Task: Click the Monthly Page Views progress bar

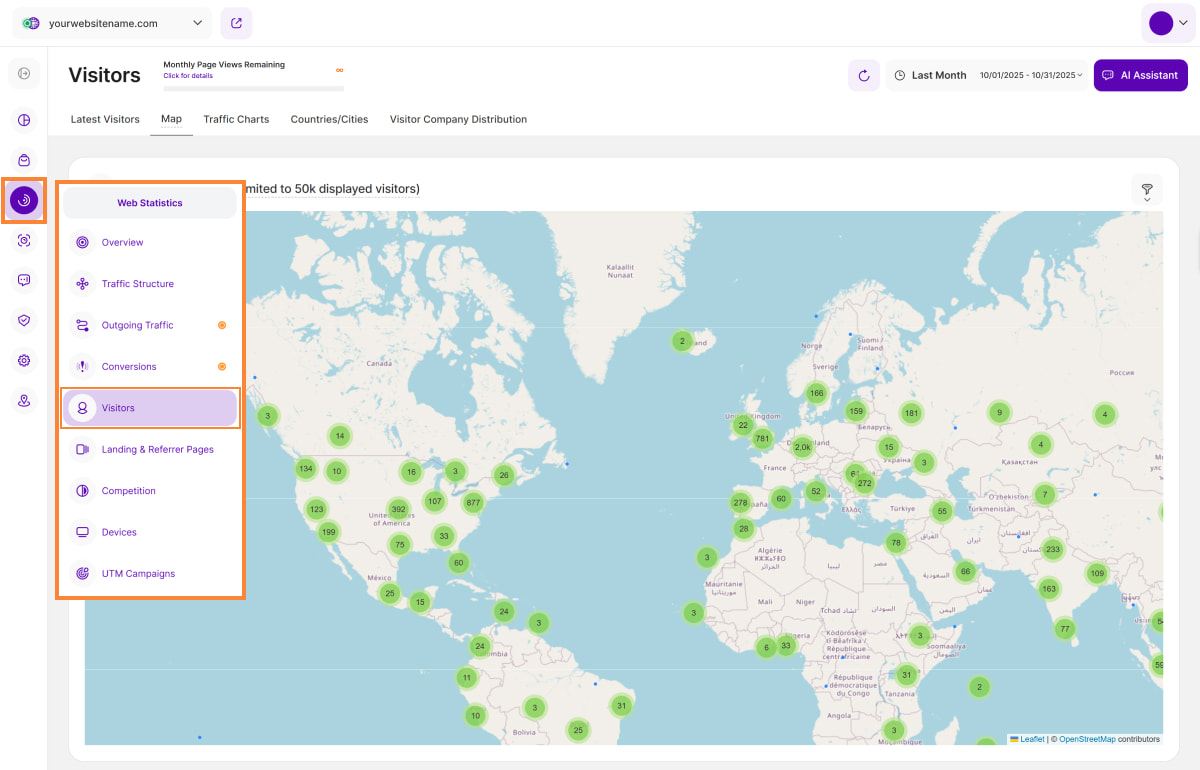Action: (x=253, y=89)
